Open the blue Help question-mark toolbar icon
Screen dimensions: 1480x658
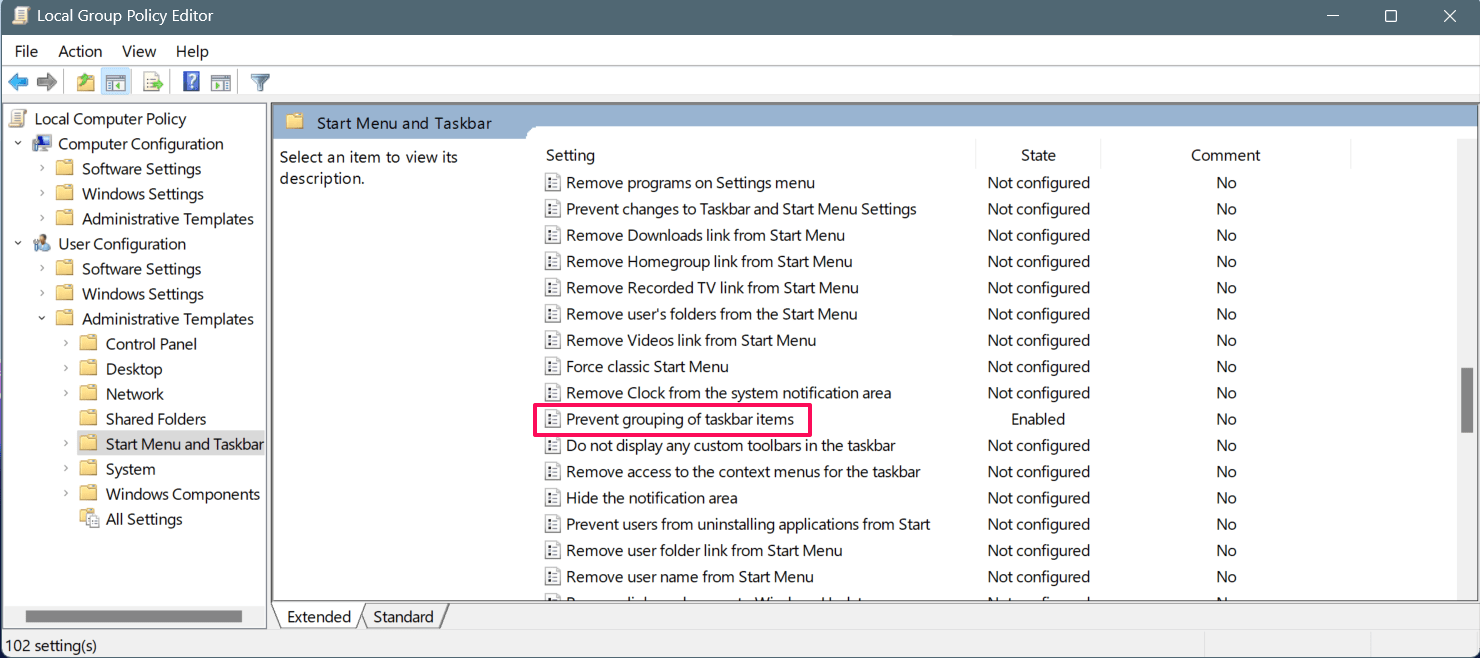click(x=192, y=82)
